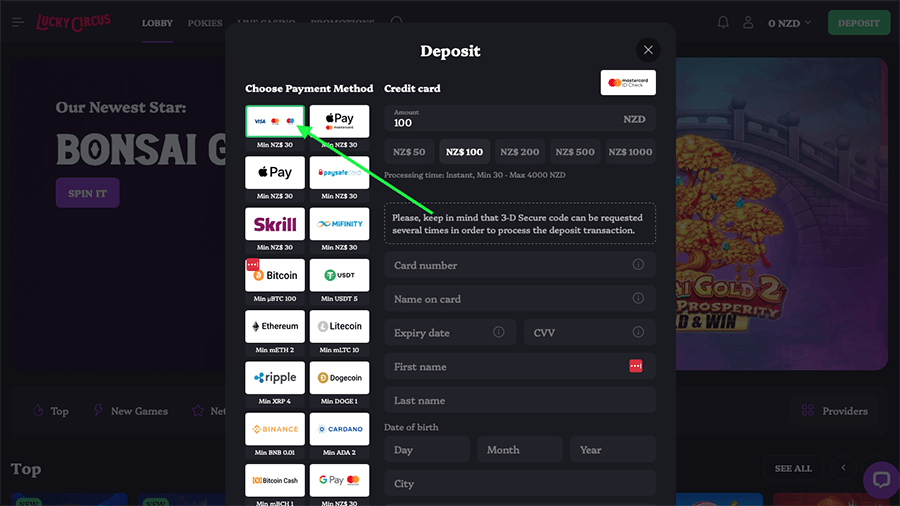Select Ripple payment method
900x506 pixels.
coord(275,377)
